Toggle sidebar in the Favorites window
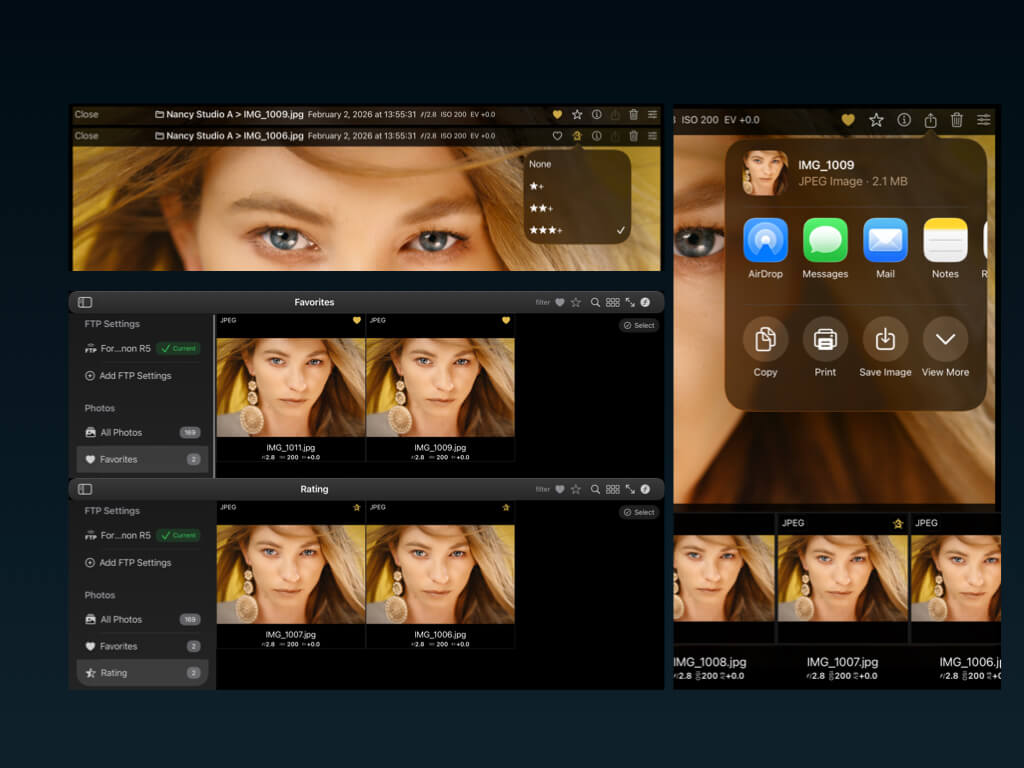This screenshot has width=1024, height=768. point(85,302)
